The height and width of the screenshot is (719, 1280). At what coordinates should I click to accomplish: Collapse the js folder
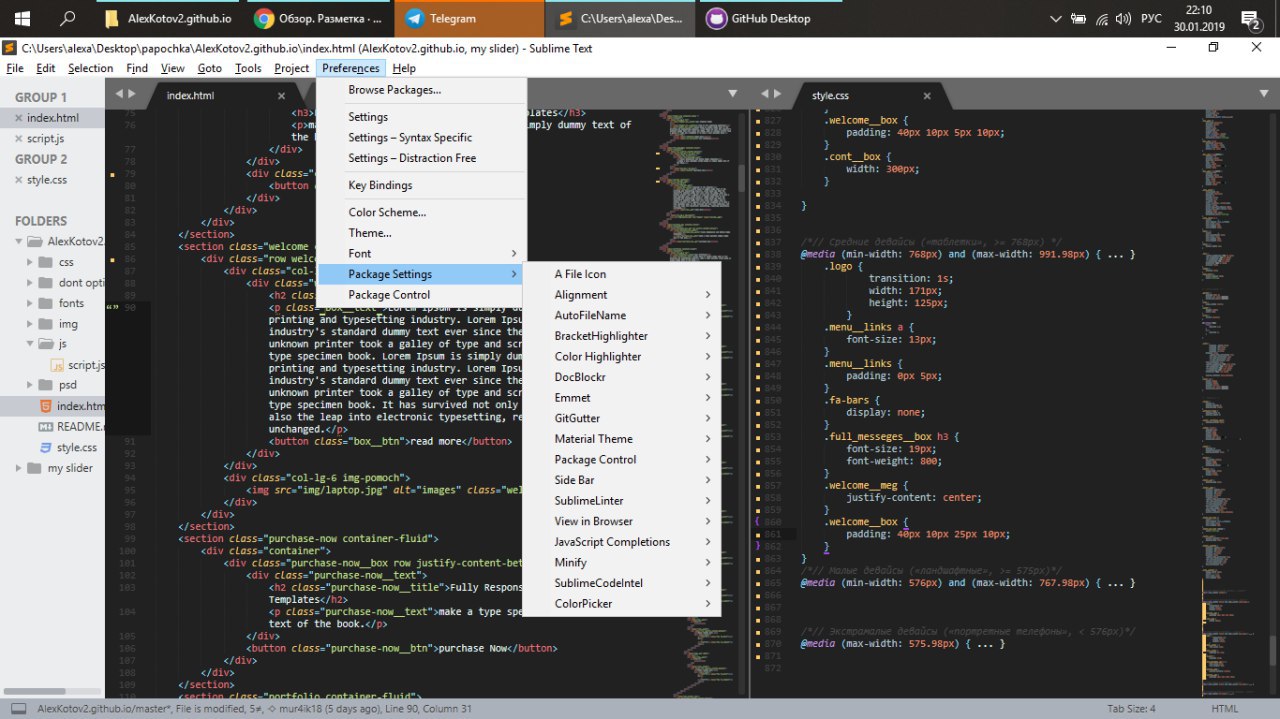point(30,344)
